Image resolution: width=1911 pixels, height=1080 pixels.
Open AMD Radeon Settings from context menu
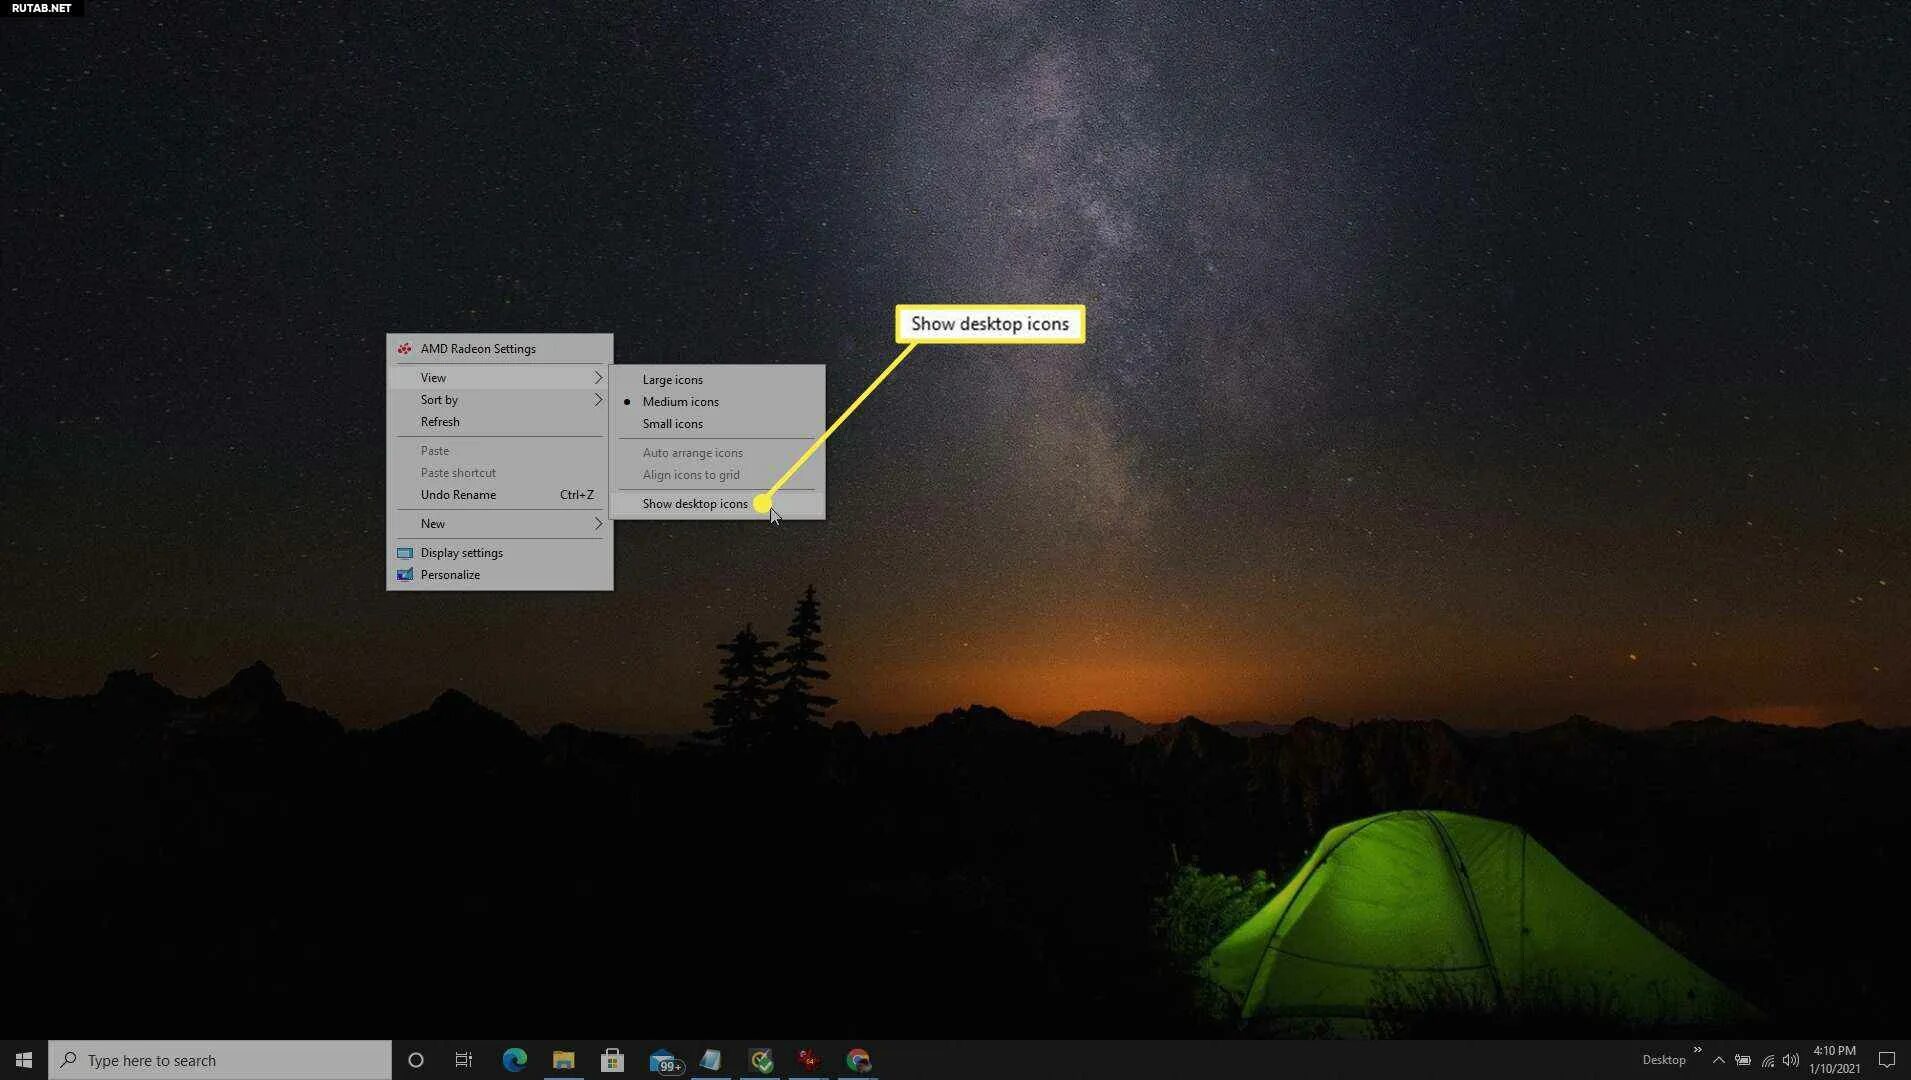pyautogui.click(x=500, y=349)
